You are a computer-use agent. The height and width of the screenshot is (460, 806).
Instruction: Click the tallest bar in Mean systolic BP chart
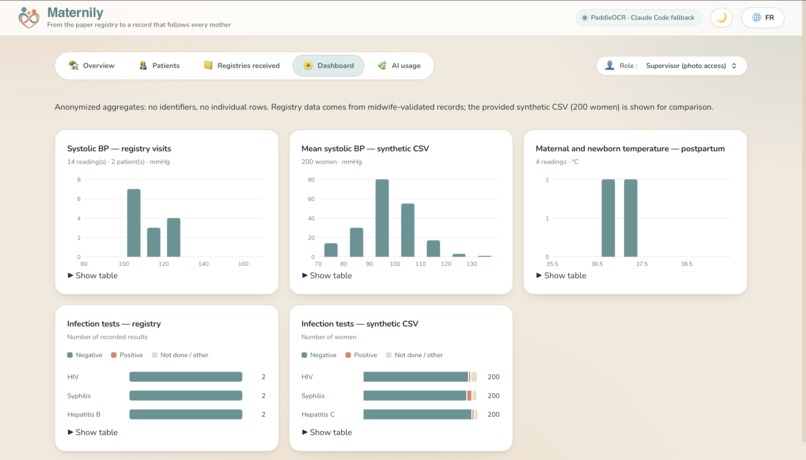(x=382, y=218)
